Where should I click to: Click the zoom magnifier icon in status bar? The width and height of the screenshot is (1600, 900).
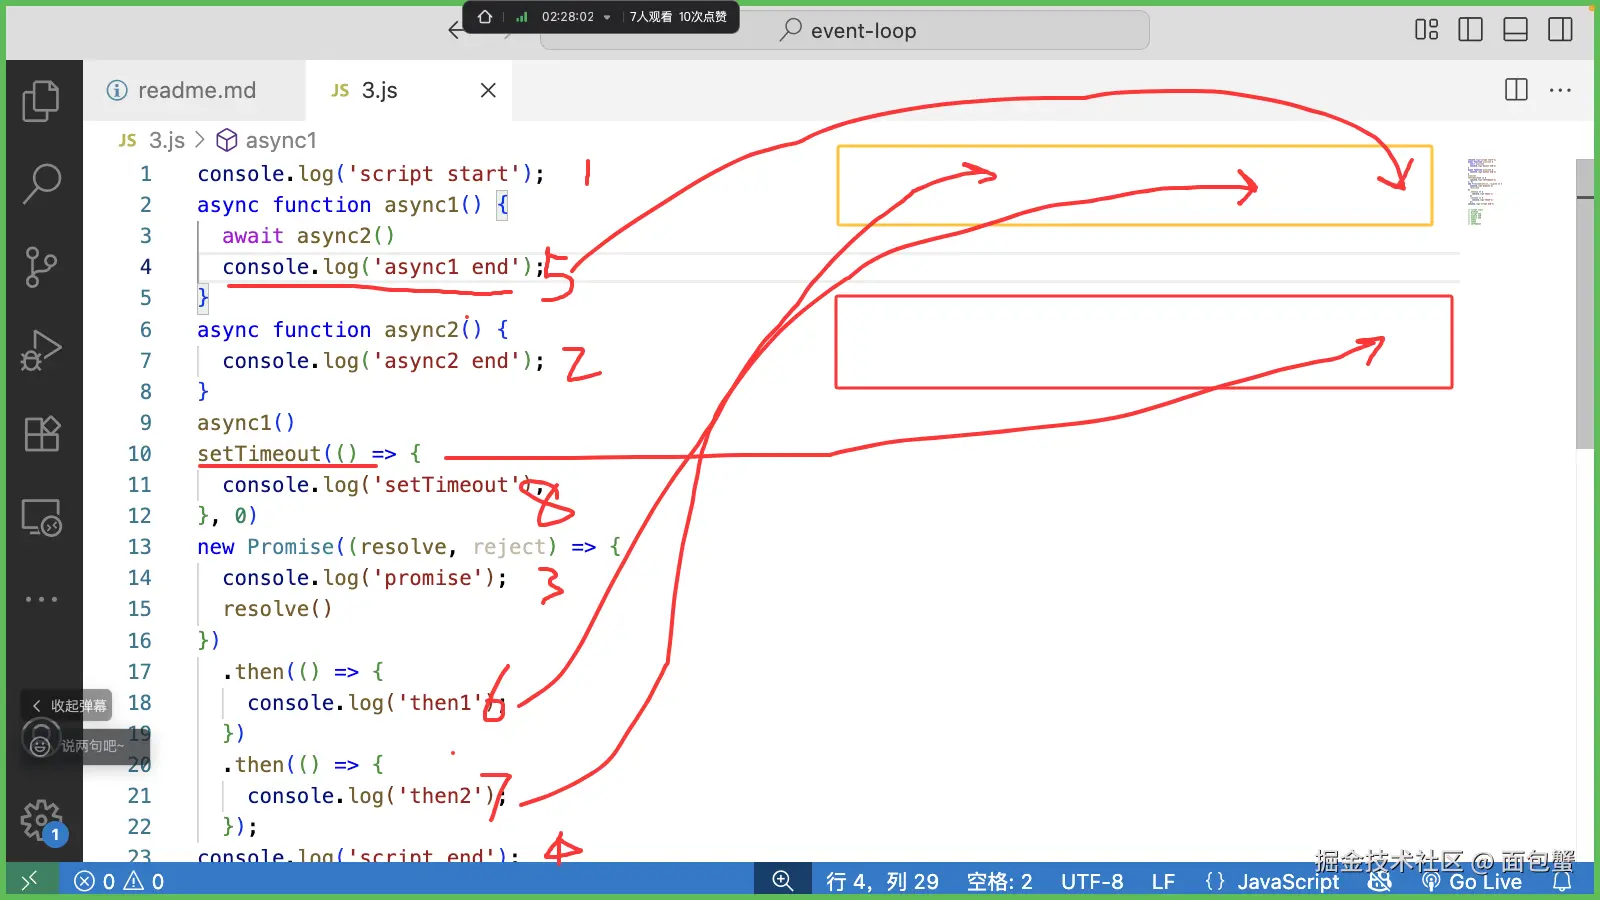pos(782,881)
